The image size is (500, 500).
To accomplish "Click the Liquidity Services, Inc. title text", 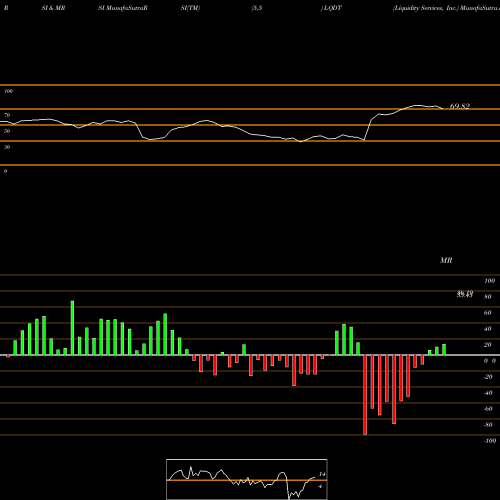I will tap(426, 8).
